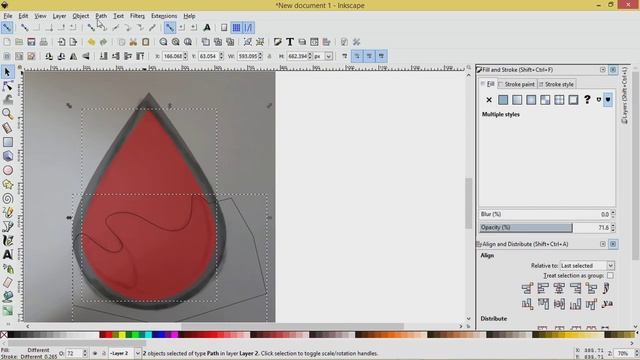Choose Unset paint question mark button
The height and width of the screenshot is (360, 640).
587,100
